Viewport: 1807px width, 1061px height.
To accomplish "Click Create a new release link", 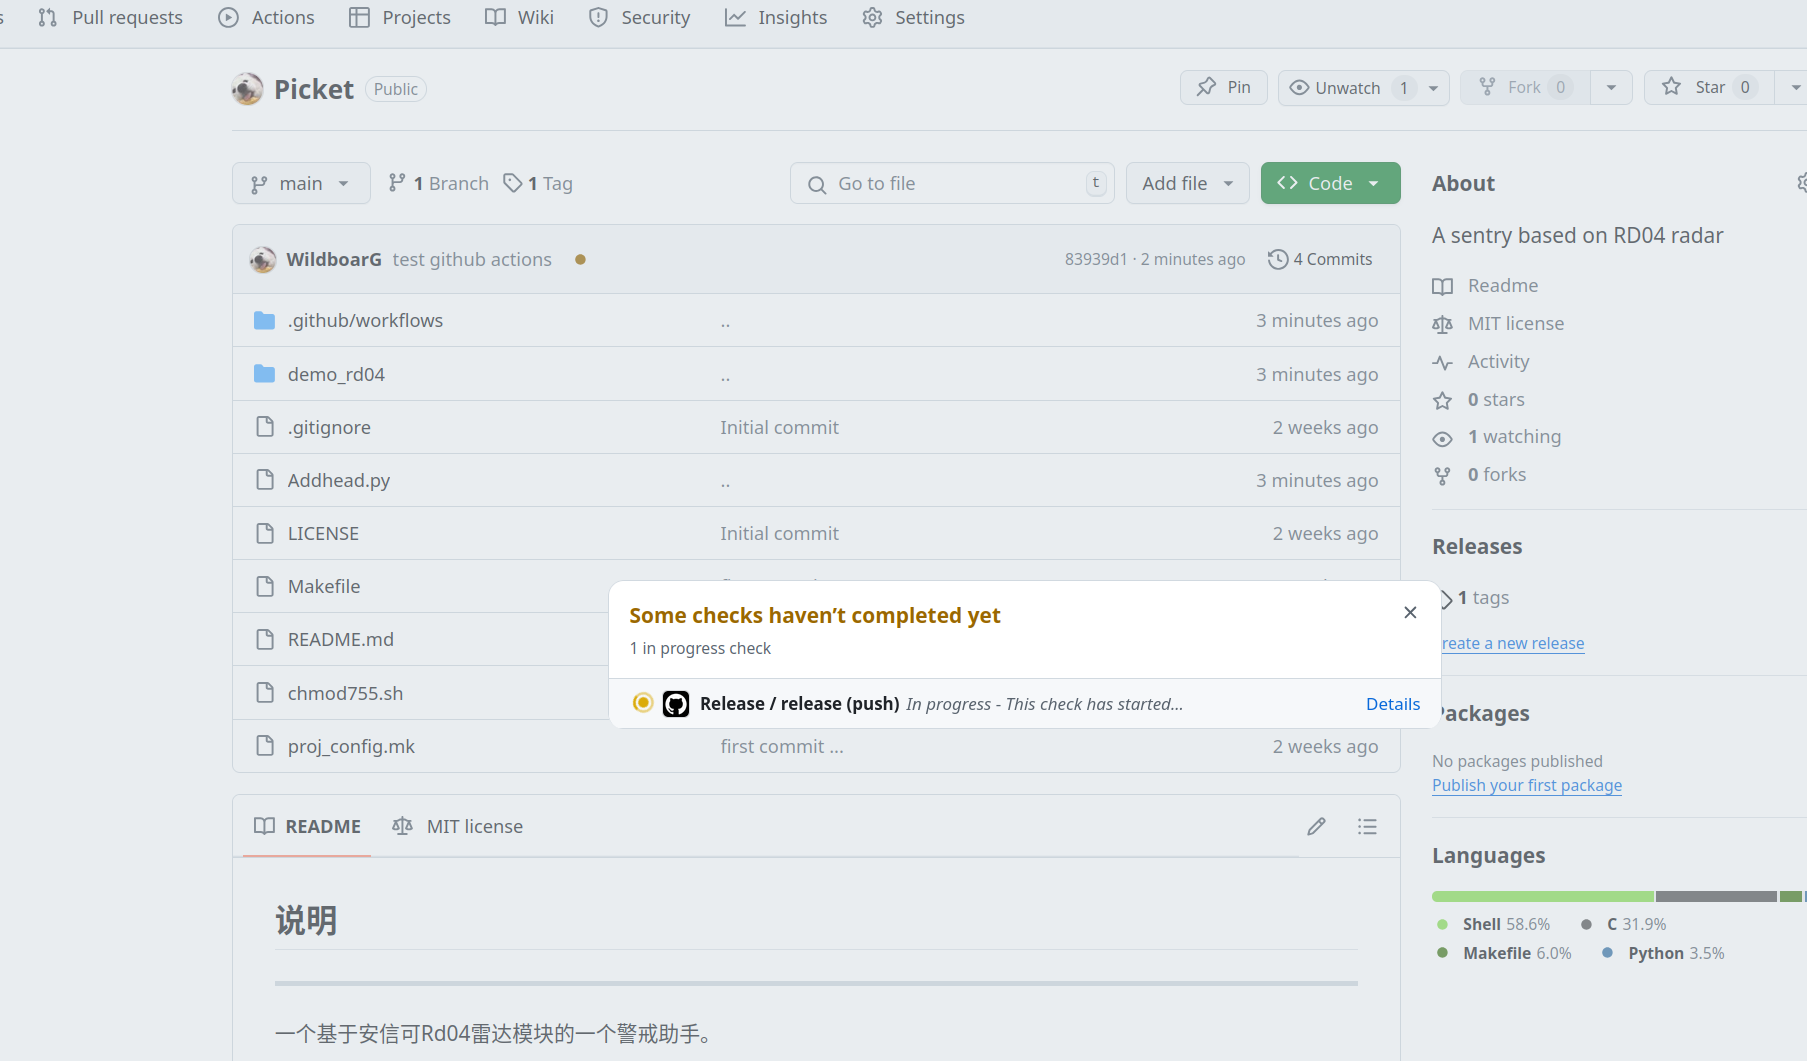I will point(1512,643).
